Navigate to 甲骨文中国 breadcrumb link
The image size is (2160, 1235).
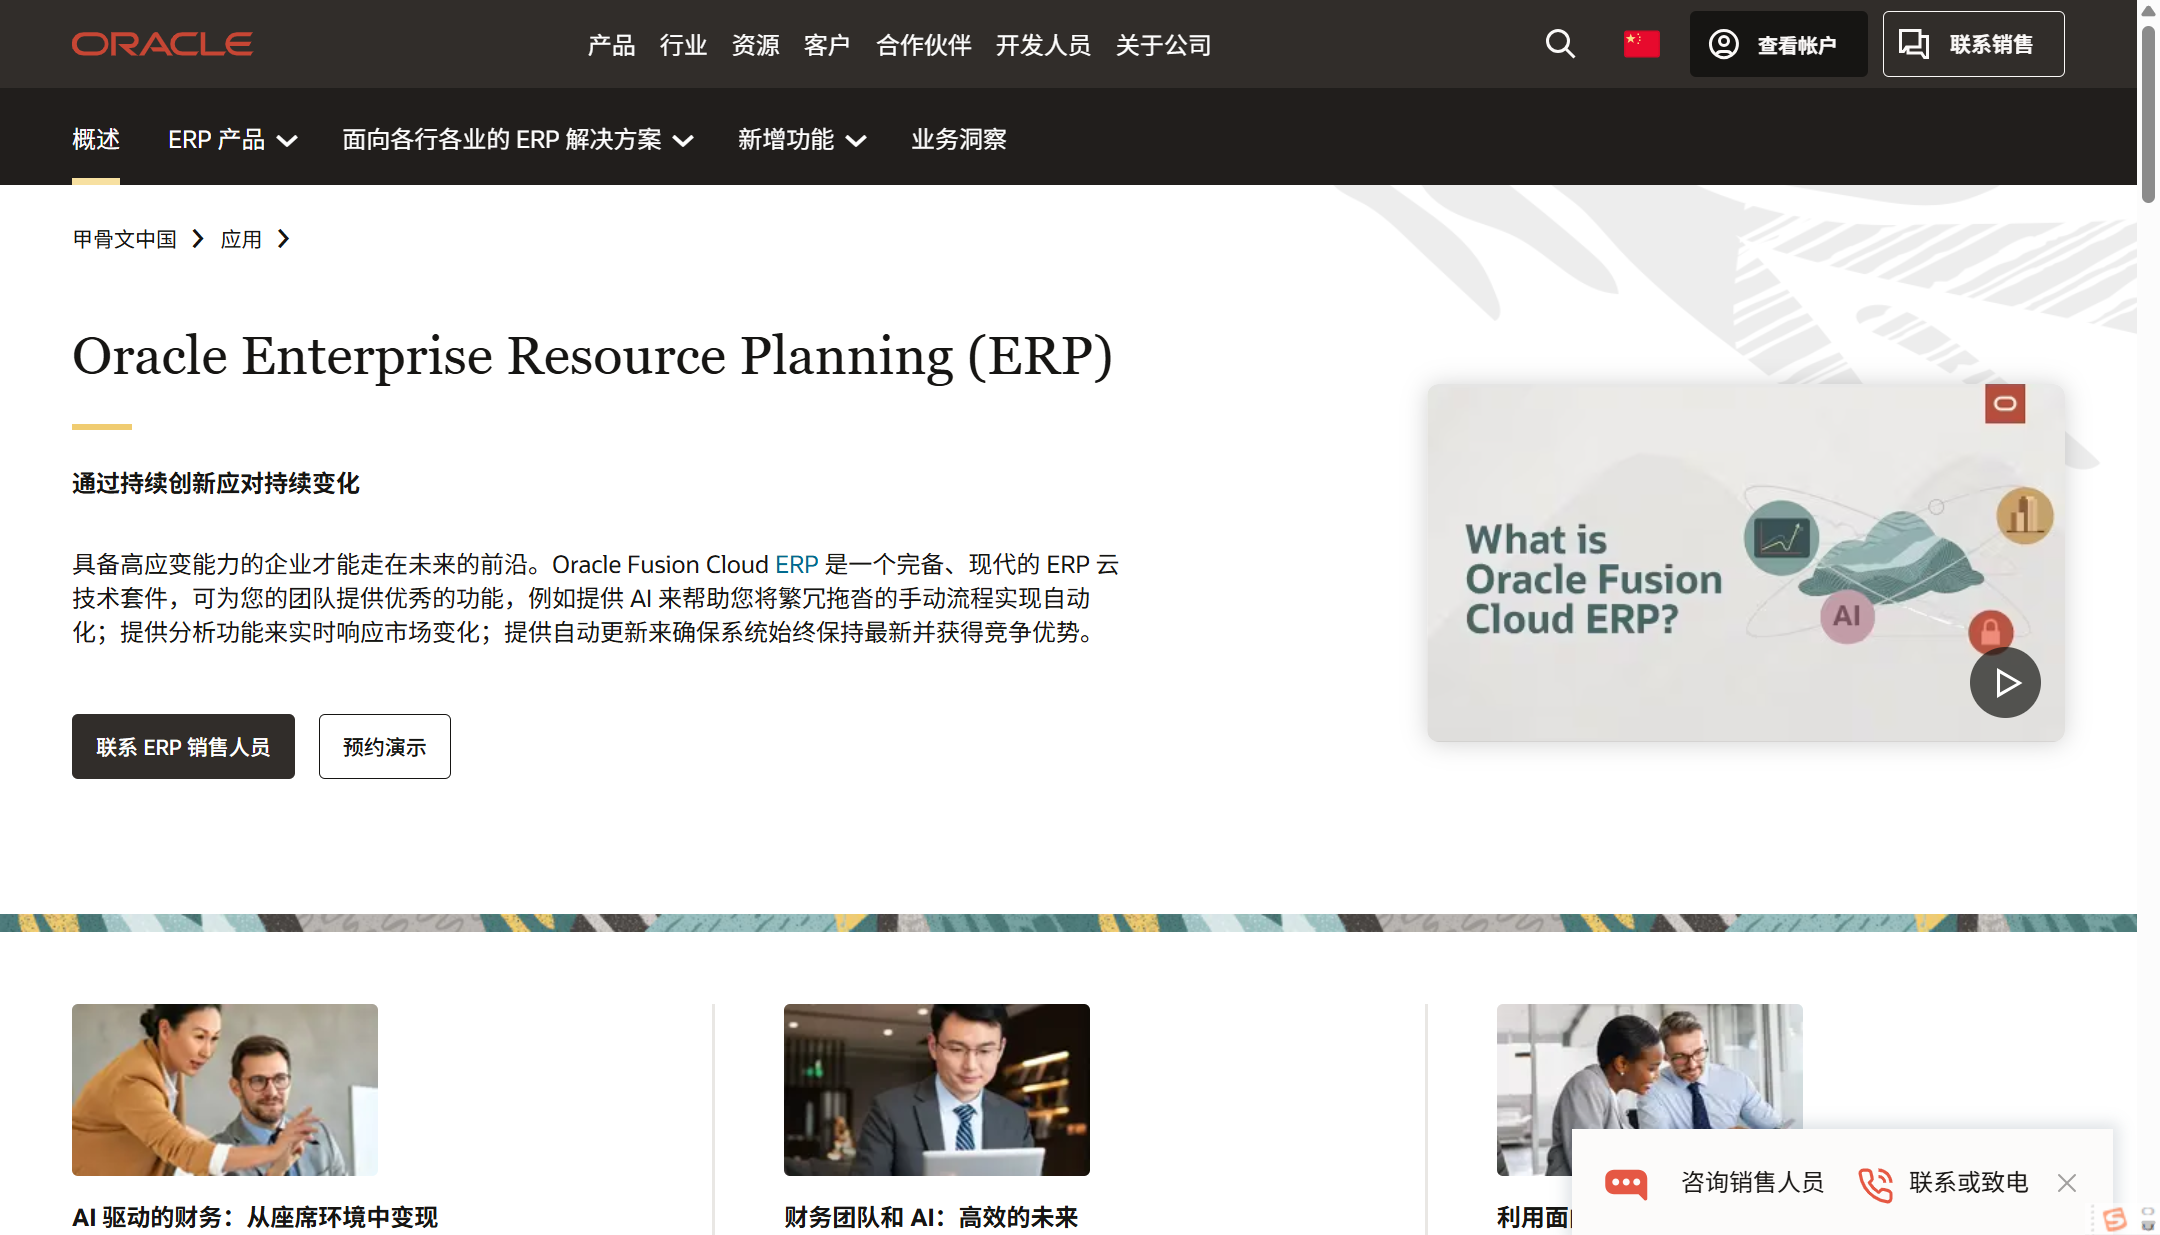coord(123,239)
